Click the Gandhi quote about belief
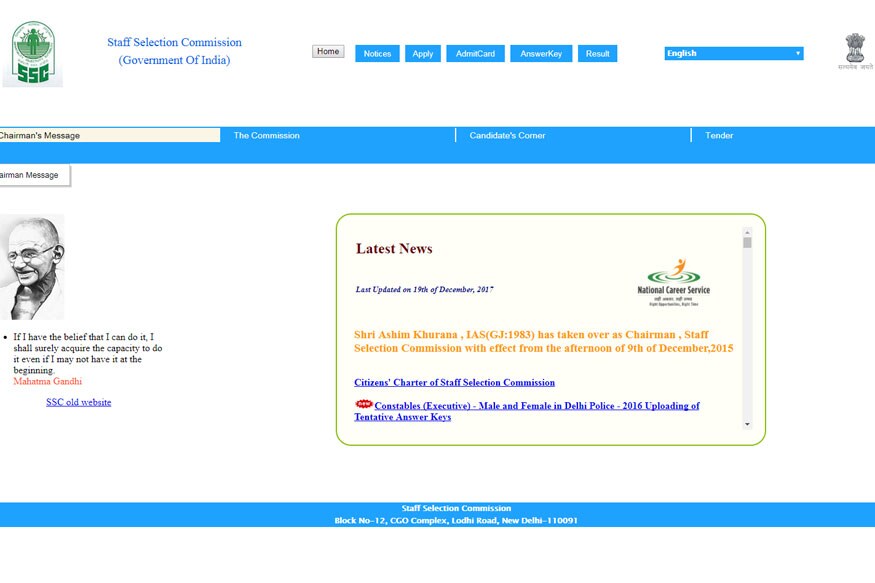The height and width of the screenshot is (583, 875). [88, 354]
